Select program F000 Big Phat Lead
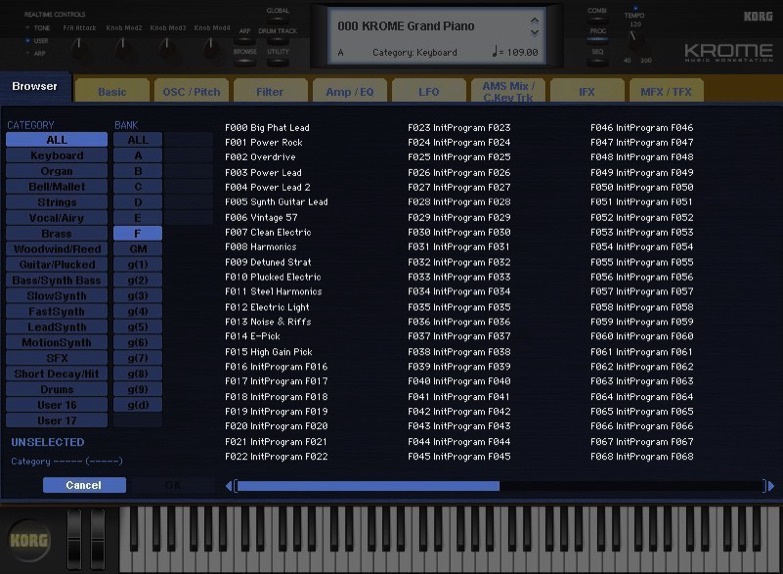Screen dimensions: 783x574 point(267,128)
